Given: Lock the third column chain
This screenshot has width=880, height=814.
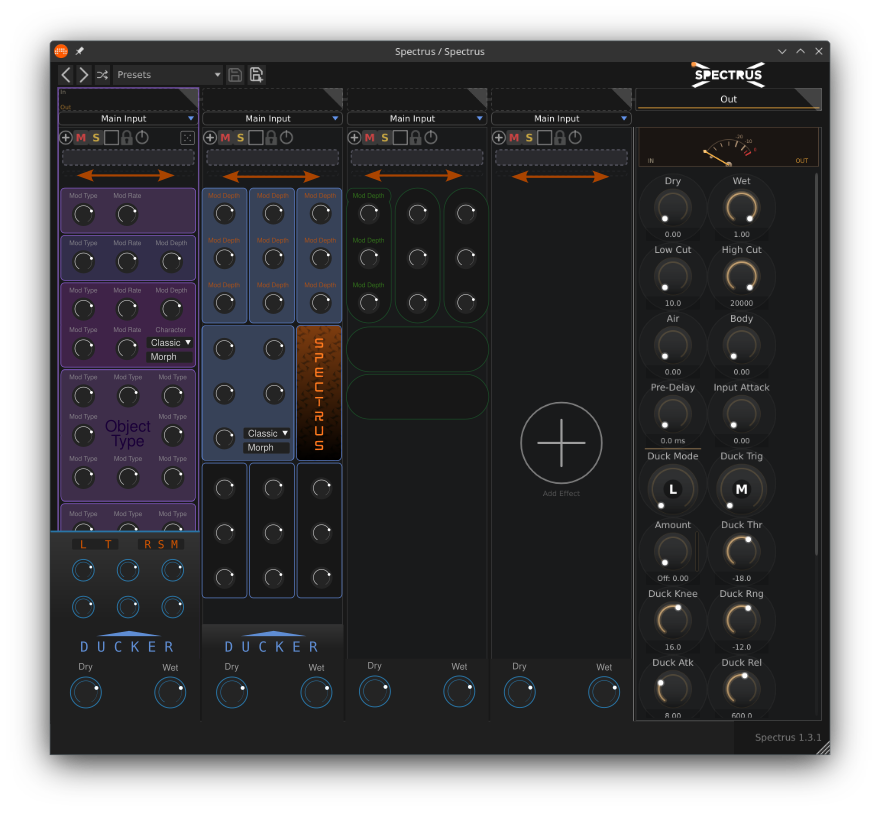Looking at the screenshot, I should pyautogui.click(x=415, y=138).
